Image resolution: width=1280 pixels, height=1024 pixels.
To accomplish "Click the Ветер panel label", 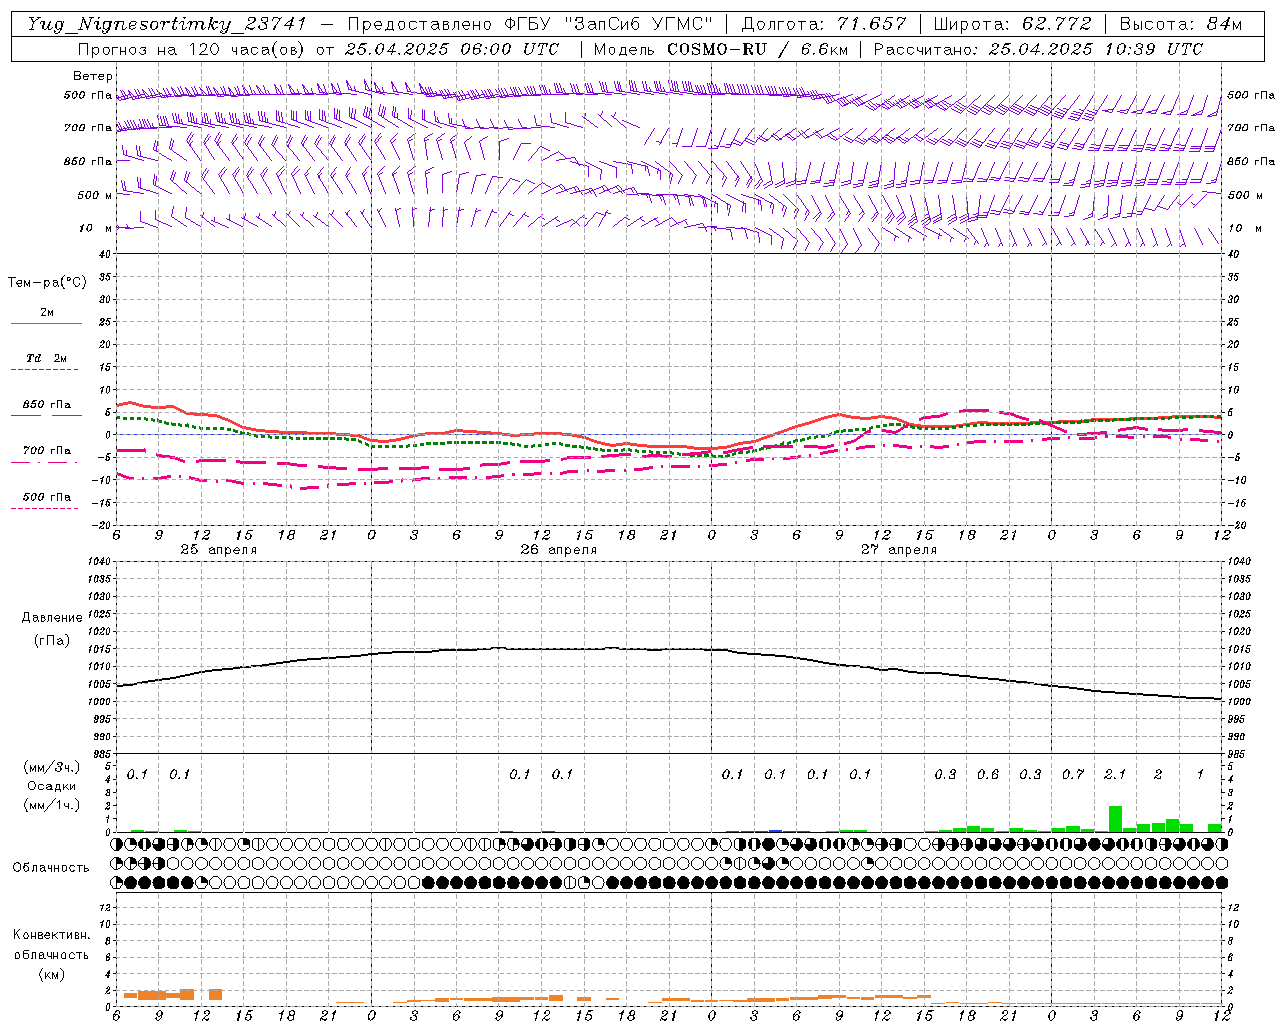I will (92, 76).
